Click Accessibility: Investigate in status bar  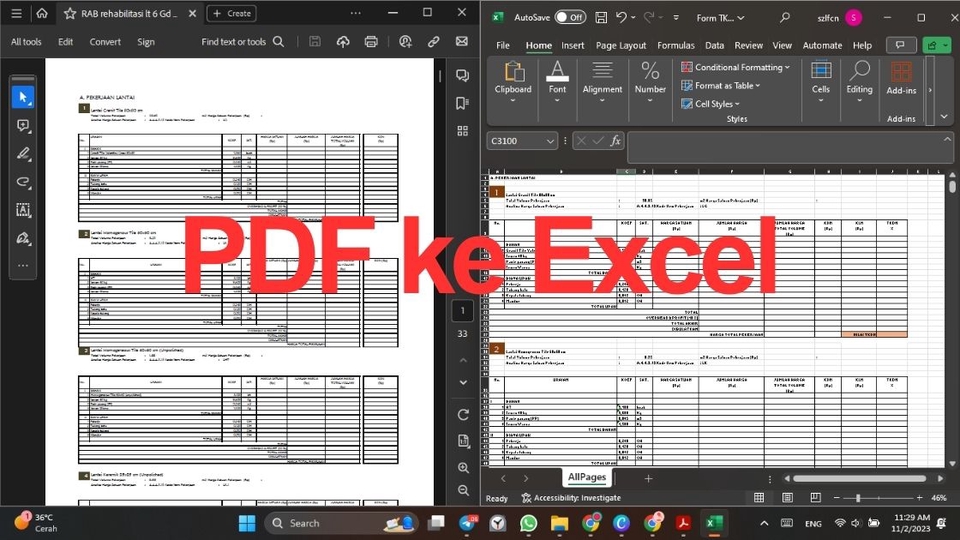pos(571,498)
